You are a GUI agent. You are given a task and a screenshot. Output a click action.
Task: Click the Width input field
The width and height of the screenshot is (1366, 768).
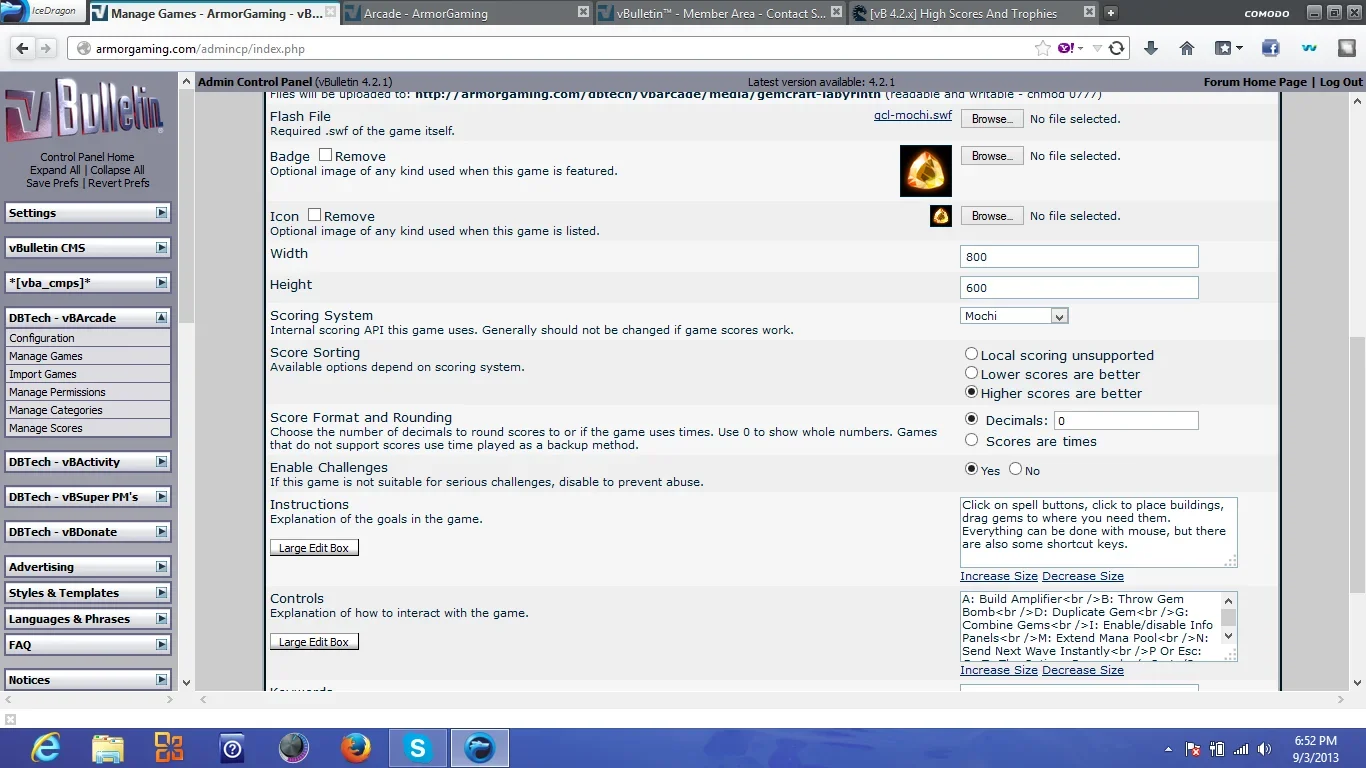[1079, 257]
